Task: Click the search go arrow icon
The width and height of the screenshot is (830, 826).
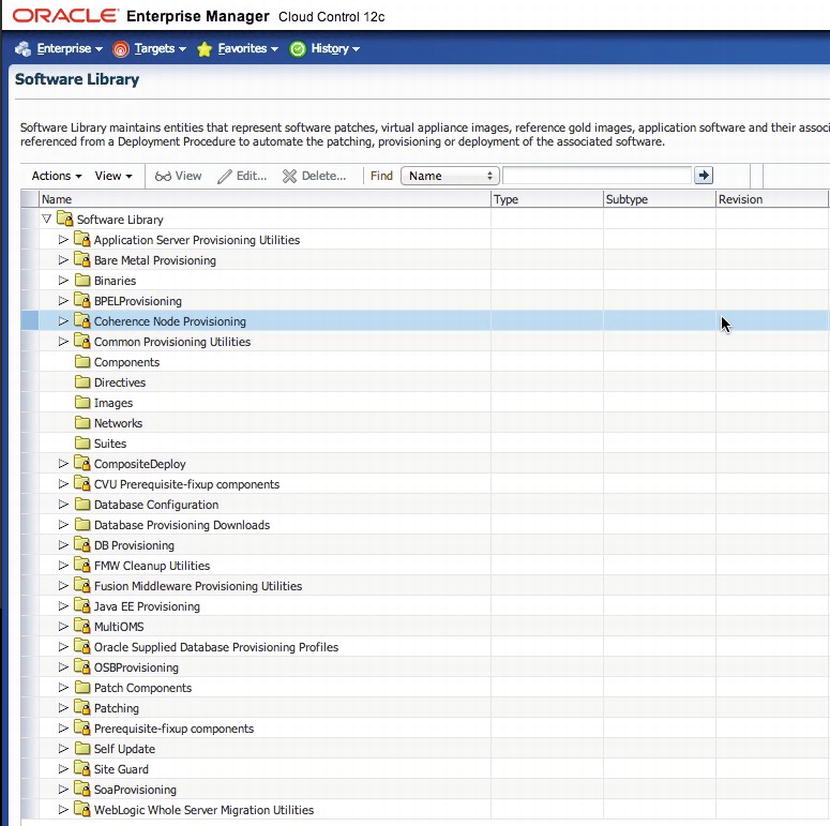Action: [x=703, y=175]
